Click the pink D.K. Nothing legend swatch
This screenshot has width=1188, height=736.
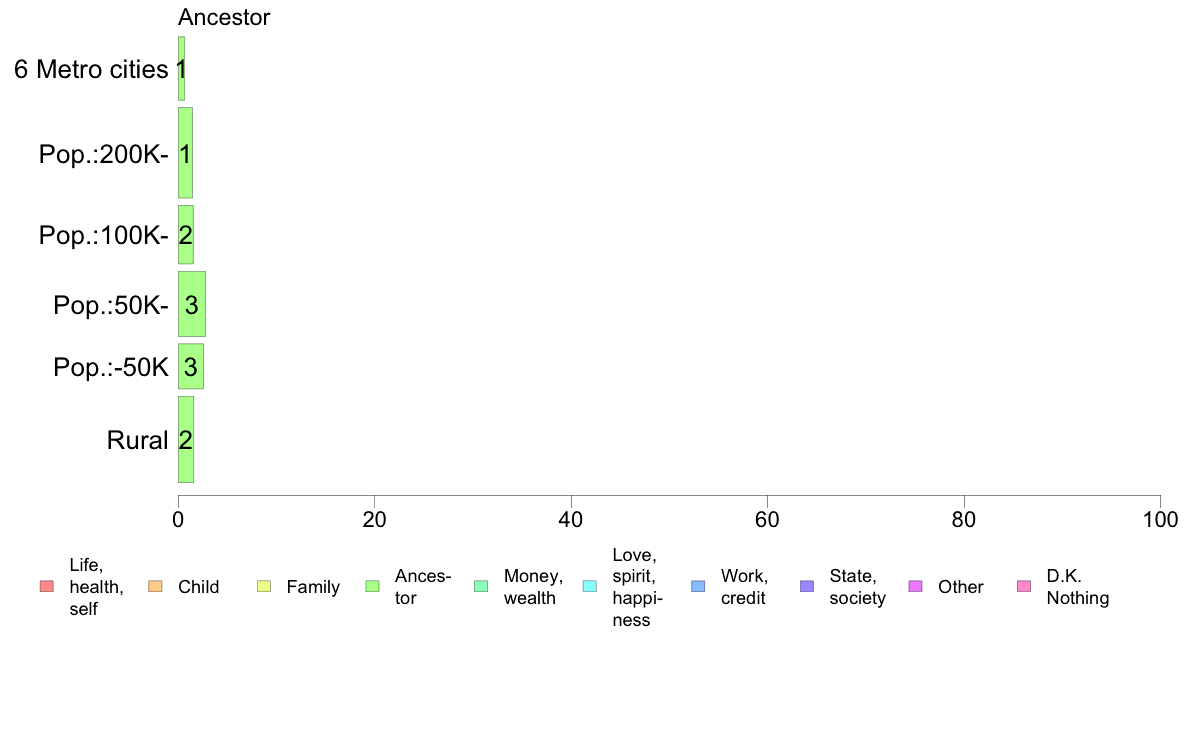pyautogui.click(x=1024, y=587)
